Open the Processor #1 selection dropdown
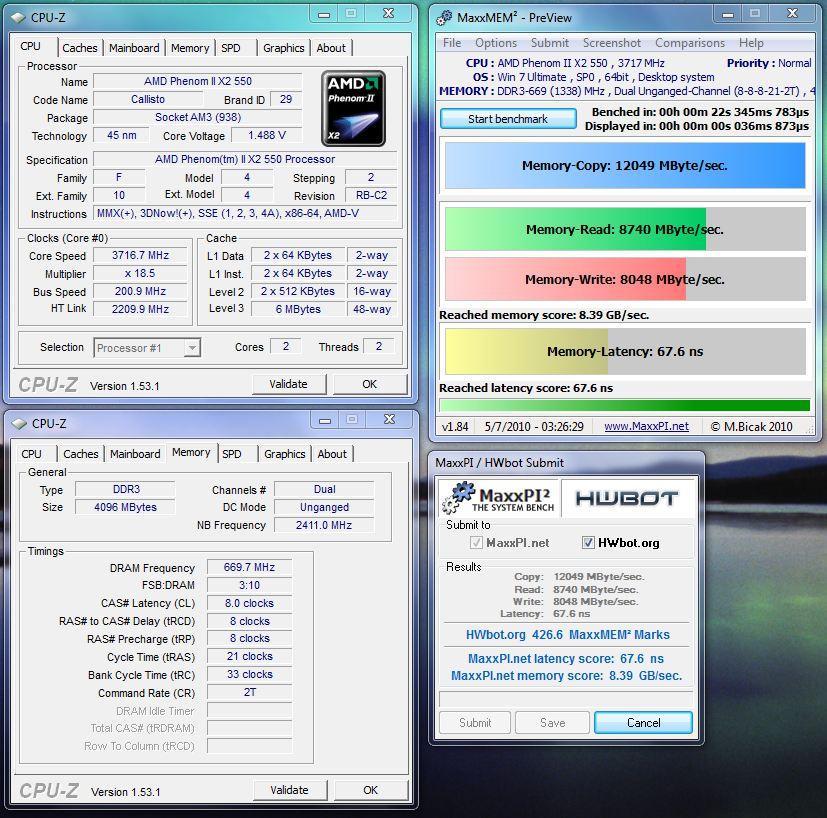 pyautogui.click(x=147, y=348)
